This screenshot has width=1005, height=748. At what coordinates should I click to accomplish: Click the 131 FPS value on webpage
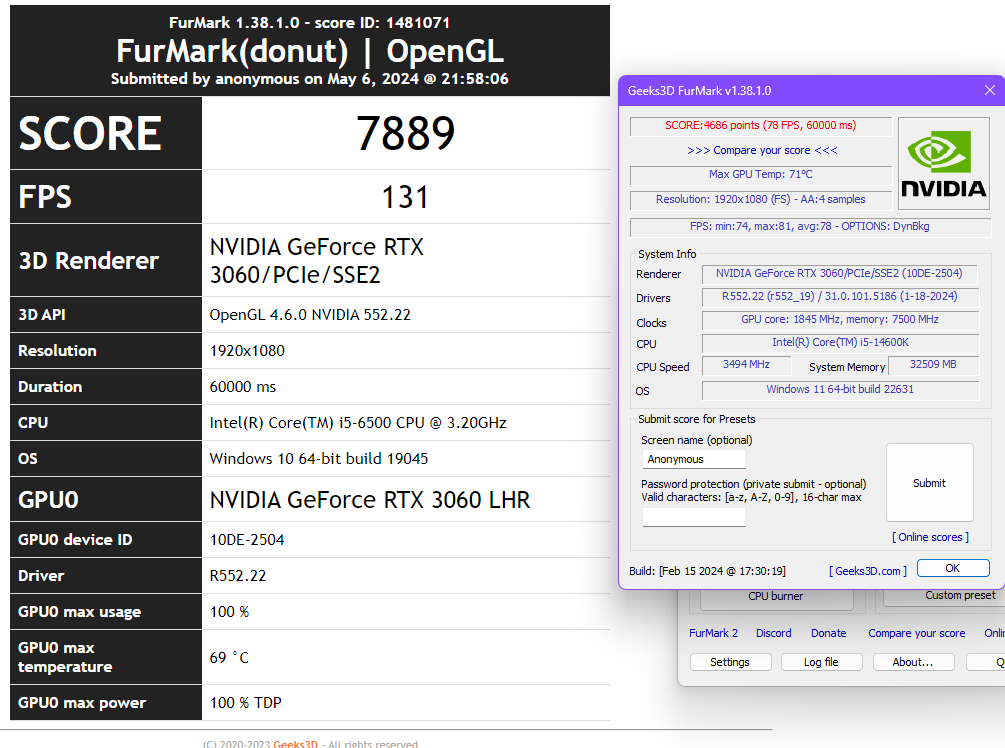(x=405, y=197)
